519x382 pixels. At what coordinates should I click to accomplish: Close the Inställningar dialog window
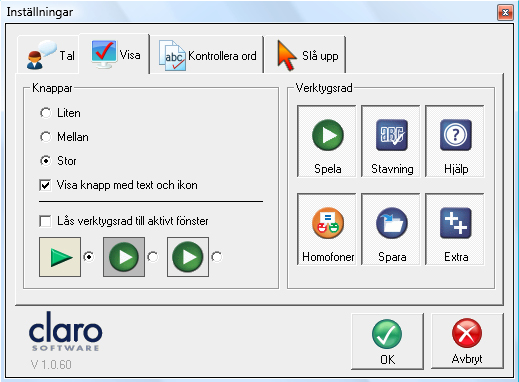pos(505,13)
